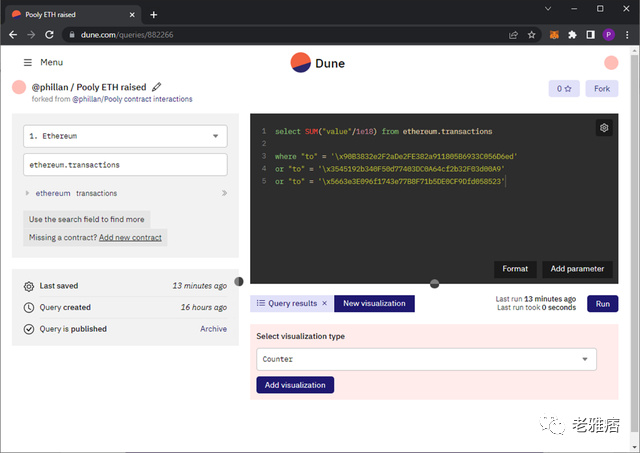The width and height of the screenshot is (640, 453).
Task: Click the pencil edit icon beside query title
Action: (x=157, y=88)
